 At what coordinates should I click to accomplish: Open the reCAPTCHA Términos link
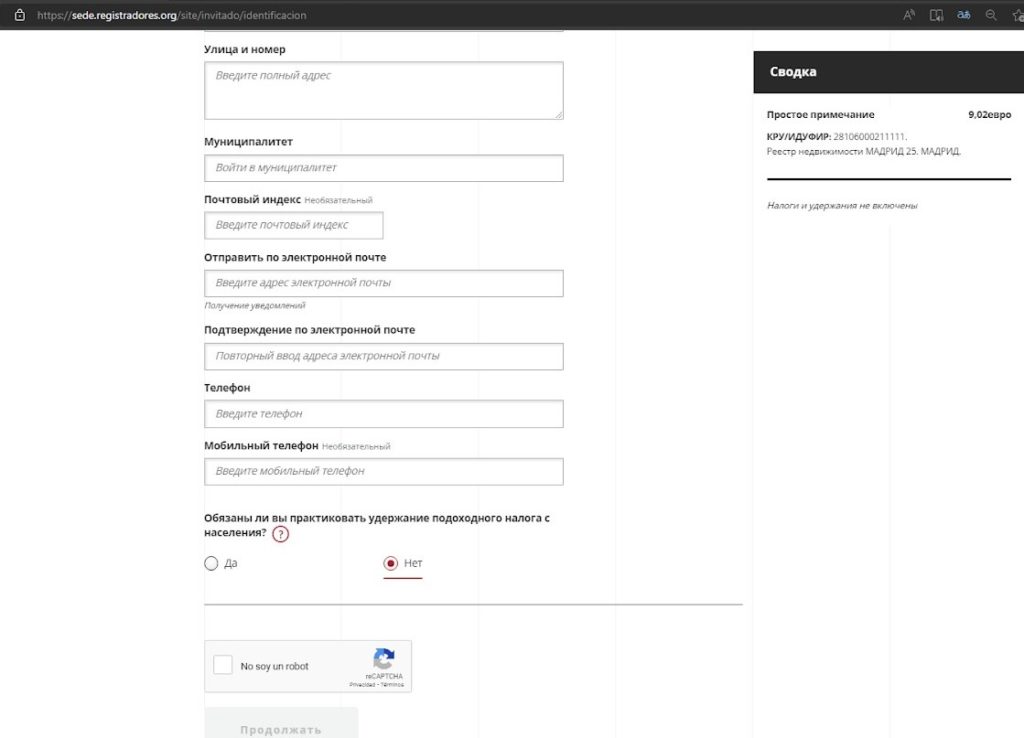pos(392,685)
